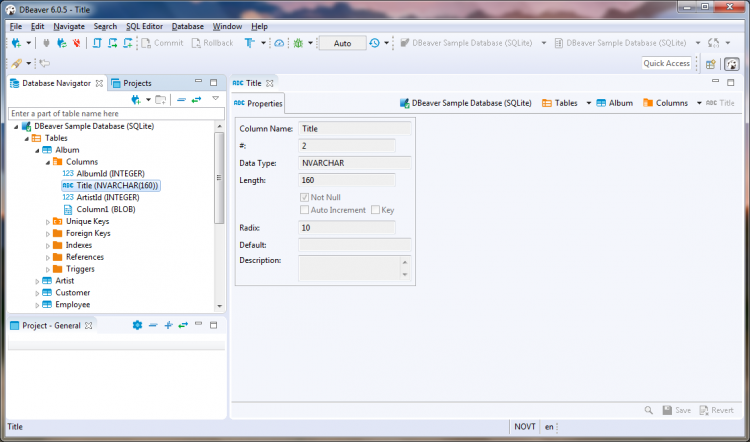Collapse the DBeaver Sample Database tree node
Screen dimensions: 750x442
point(16,127)
